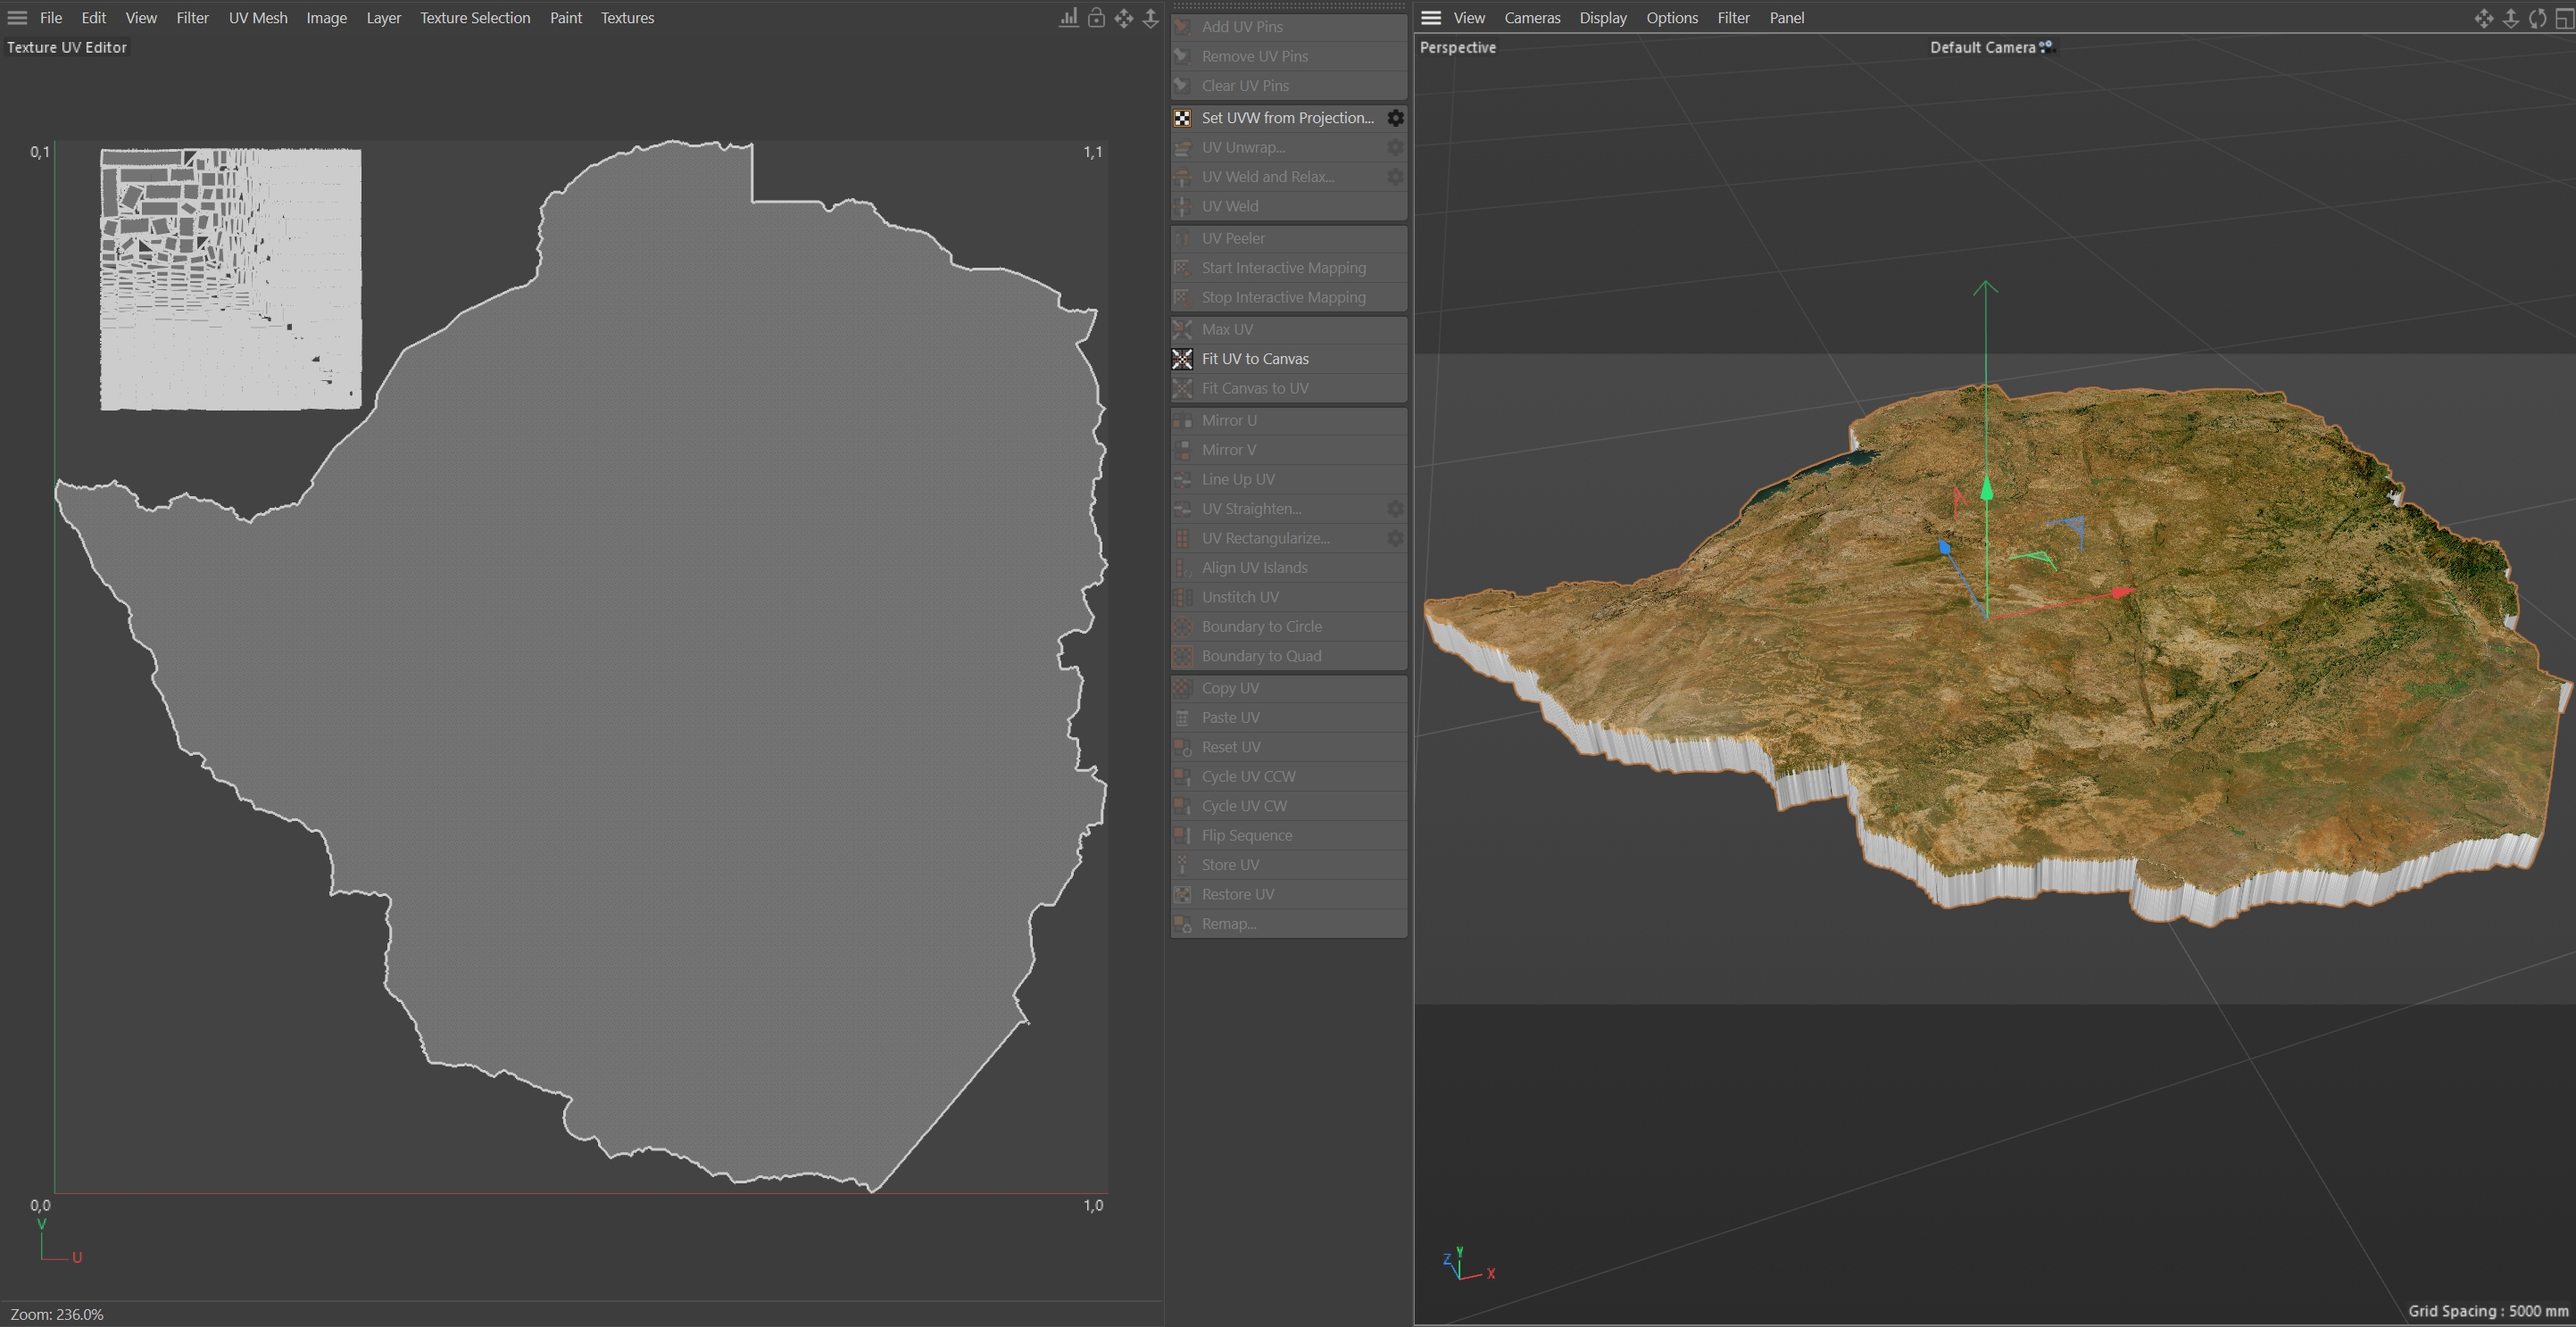Open the 3D viewport hamburger menu
Viewport: 2576px width, 1327px height.
pyautogui.click(x=1430, y=18)
